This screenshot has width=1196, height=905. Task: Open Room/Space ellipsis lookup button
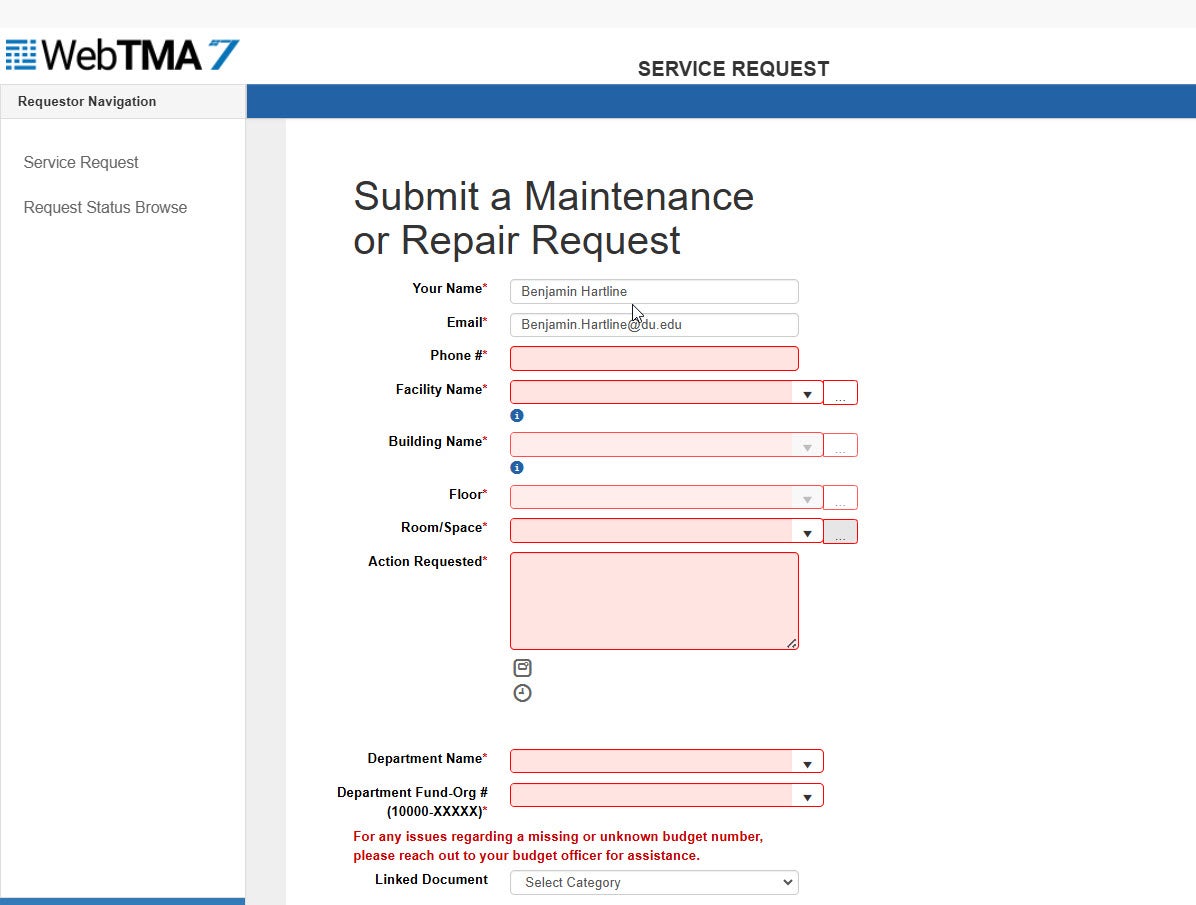[x=840, y=532]
